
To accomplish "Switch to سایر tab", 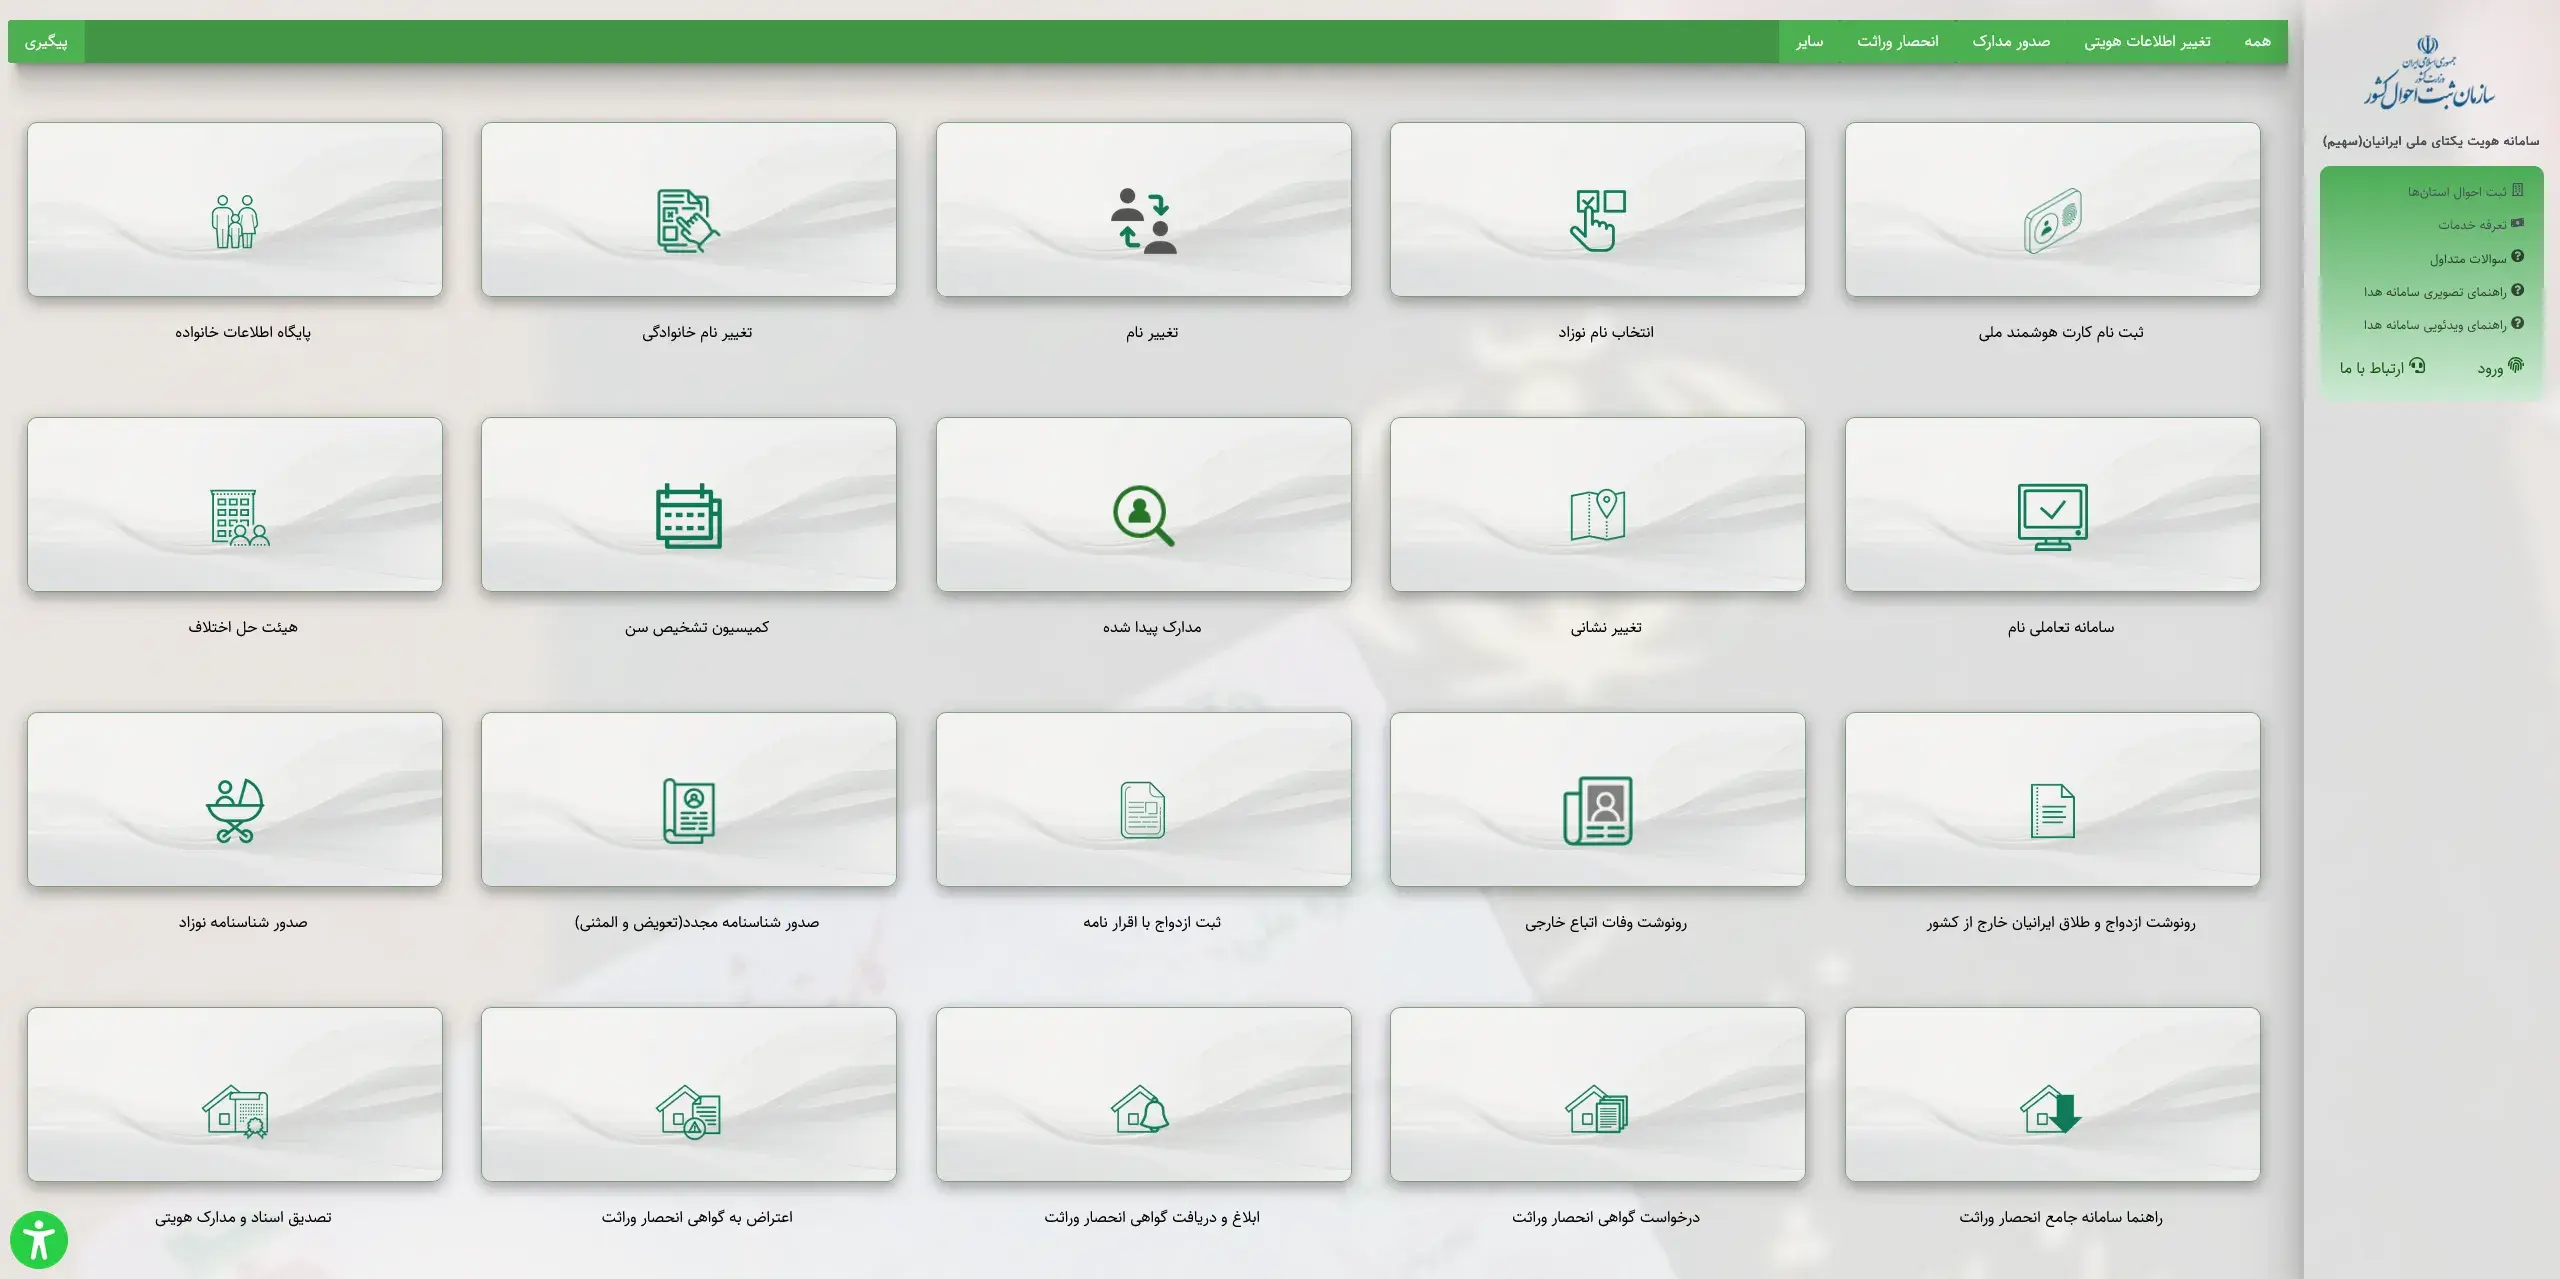I will click(1809, 41).
